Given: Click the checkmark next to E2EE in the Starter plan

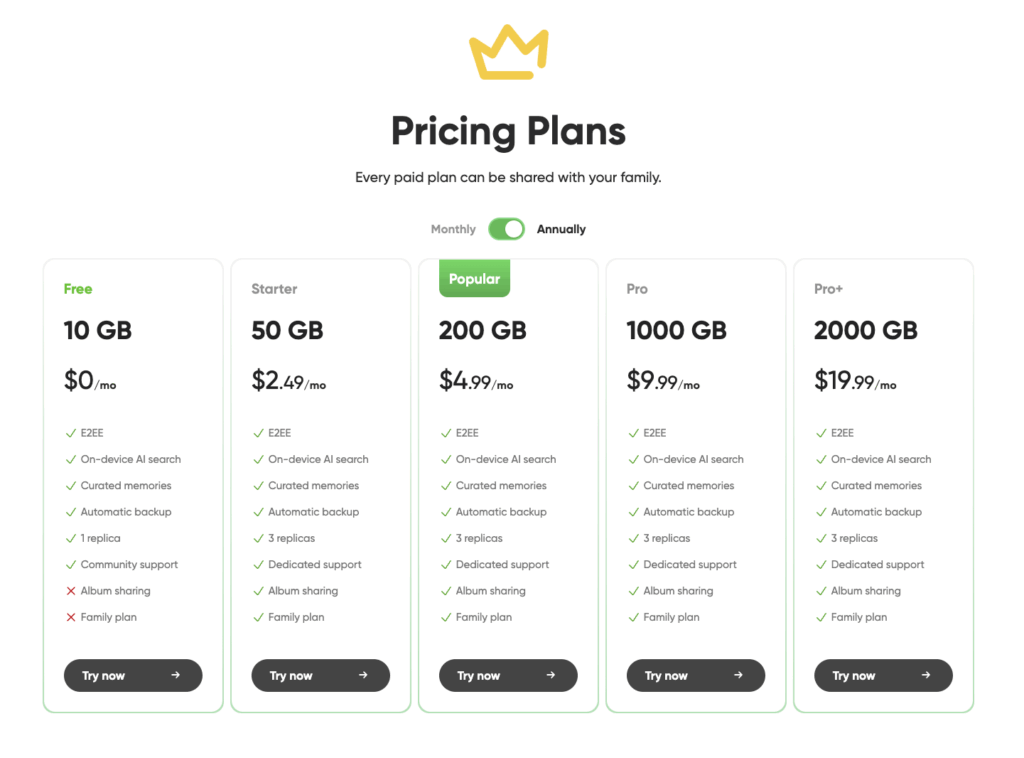Looking at the screenshot, I should click(258, 433).
